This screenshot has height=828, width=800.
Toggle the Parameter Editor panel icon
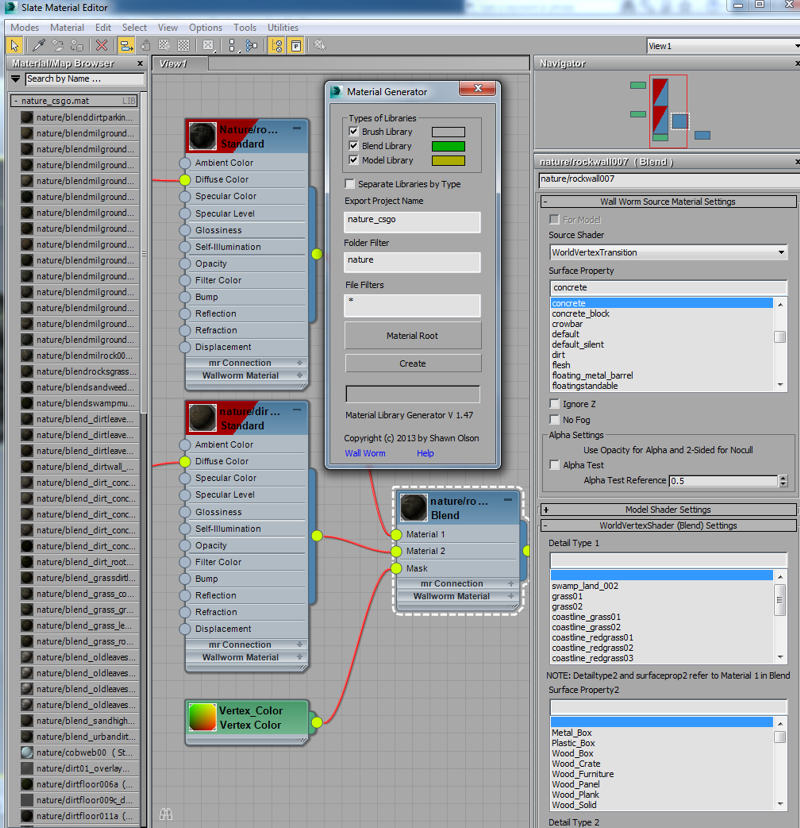pyautogui.click(x=296, y=45)
